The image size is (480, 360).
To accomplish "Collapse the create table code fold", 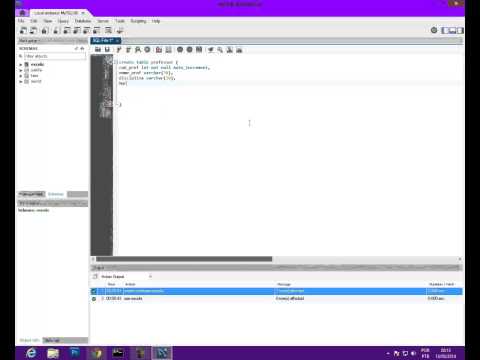I will pyautogui.click(x=115, y=62).
